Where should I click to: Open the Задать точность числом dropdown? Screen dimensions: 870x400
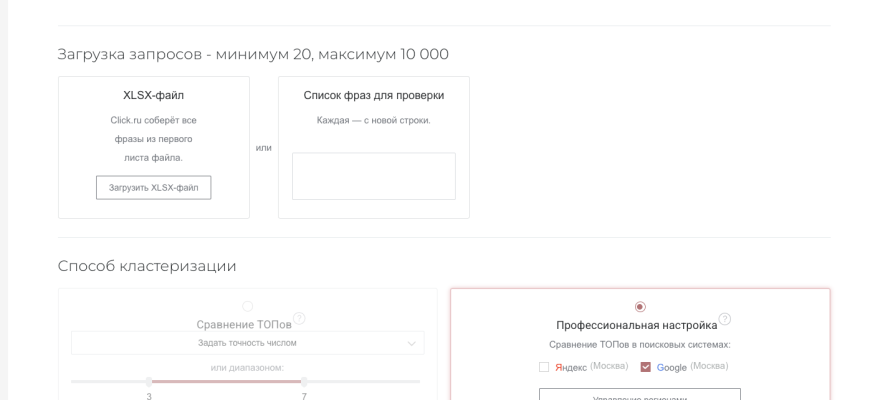(x=247, y=343)
